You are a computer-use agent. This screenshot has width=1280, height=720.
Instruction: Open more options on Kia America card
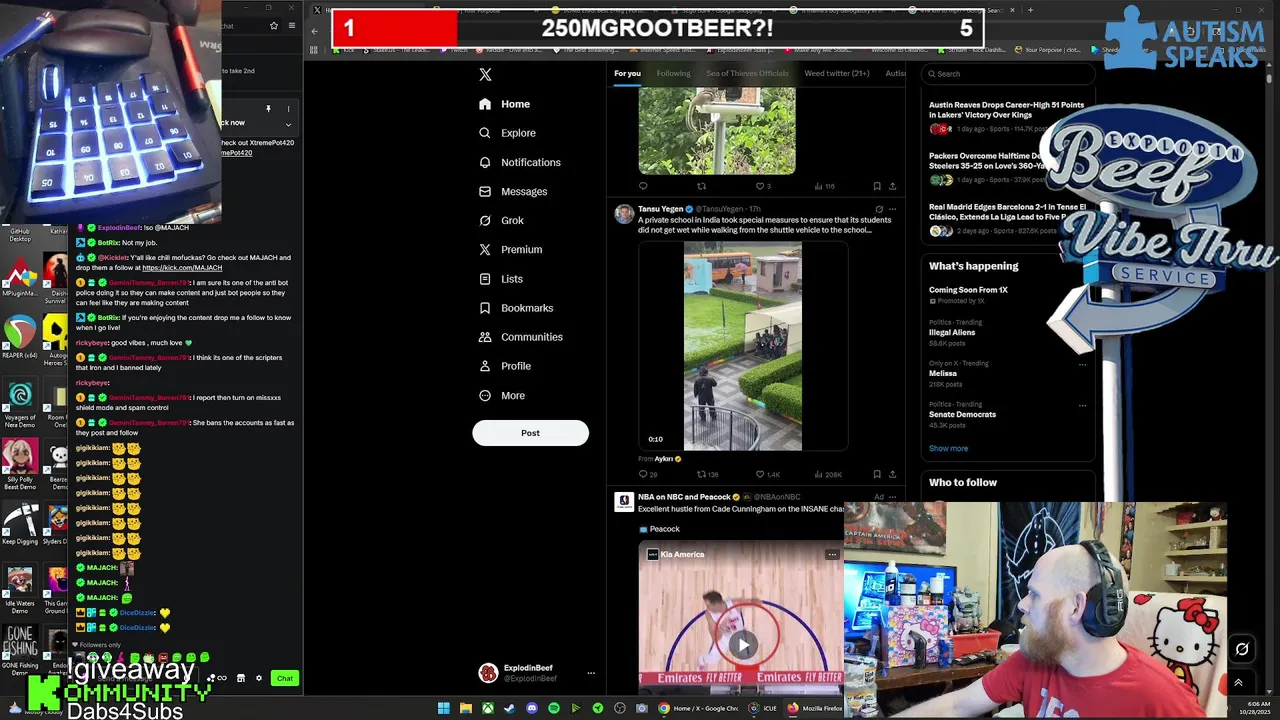832,554
